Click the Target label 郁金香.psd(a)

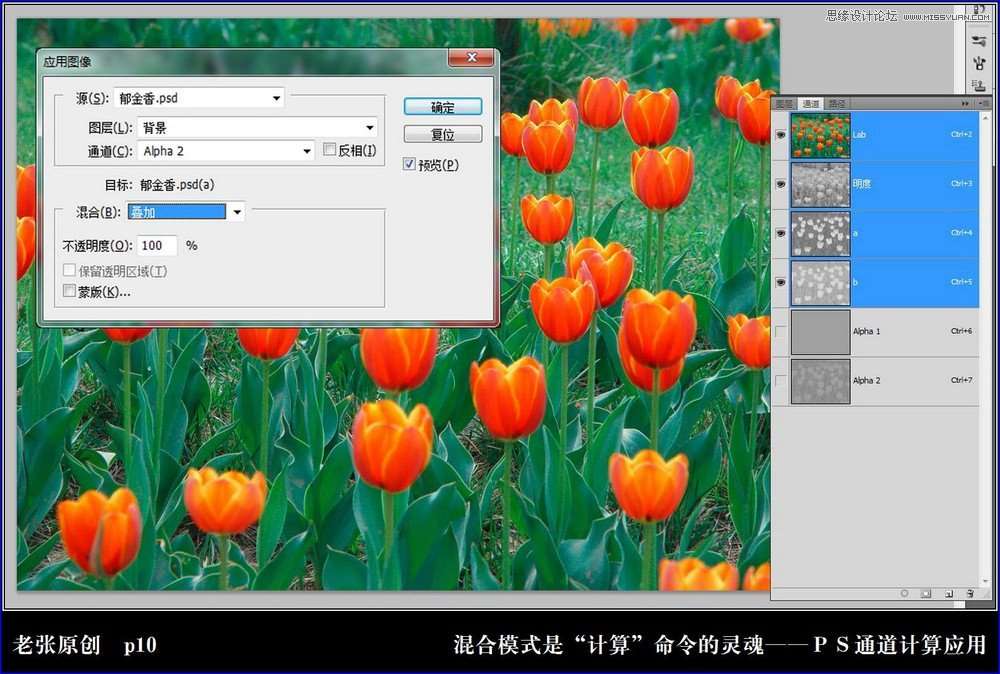coord(177,185)
